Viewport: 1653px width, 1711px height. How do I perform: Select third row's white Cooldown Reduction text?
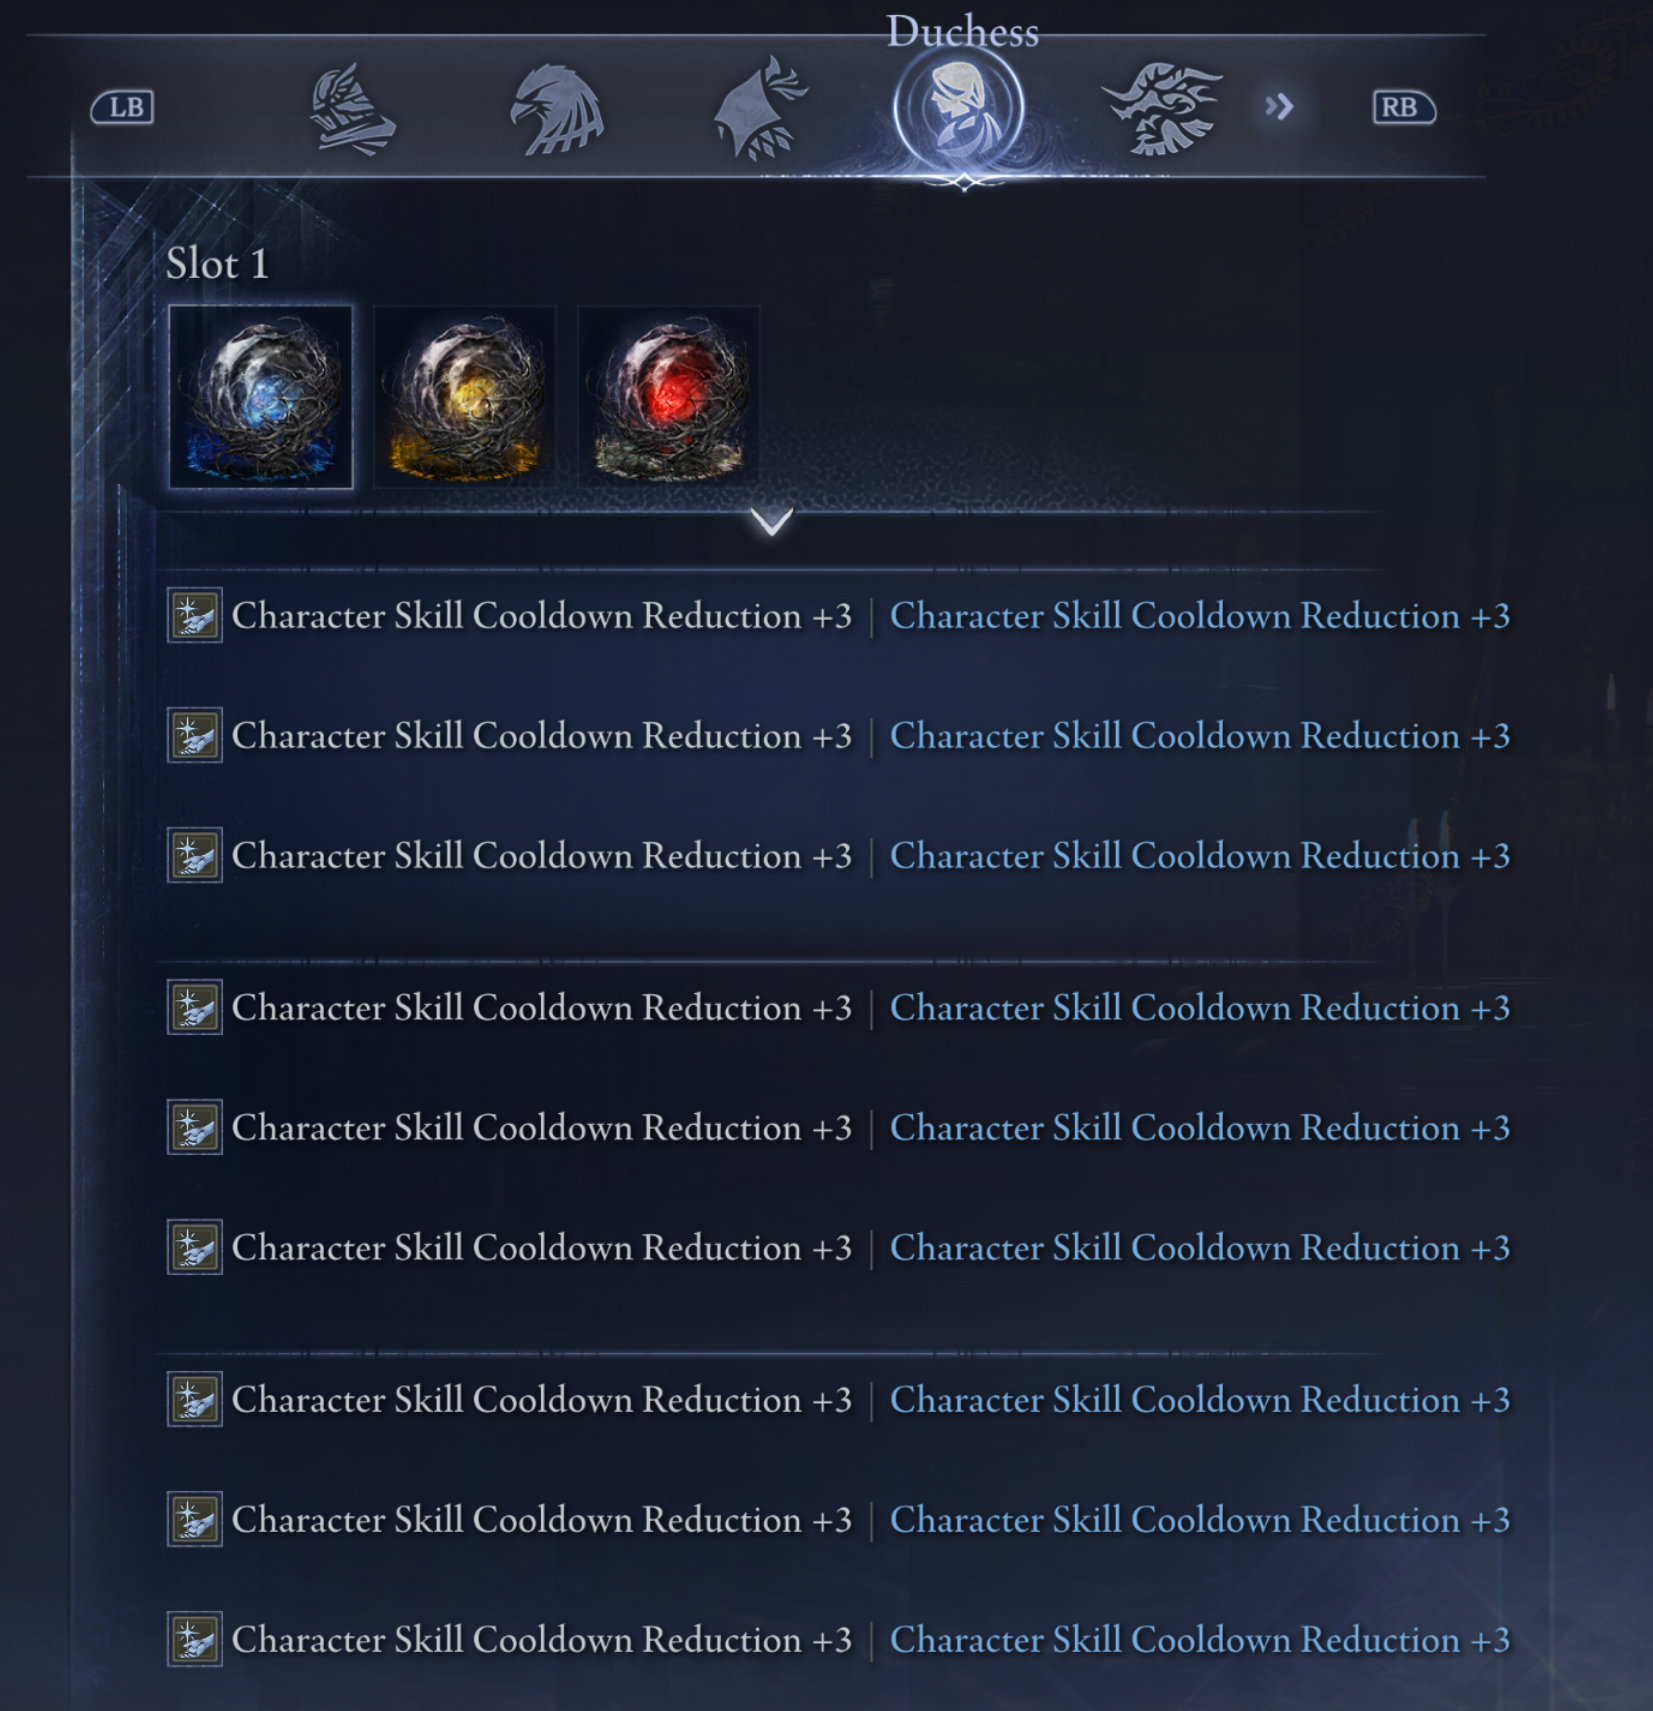coord(541,856)
